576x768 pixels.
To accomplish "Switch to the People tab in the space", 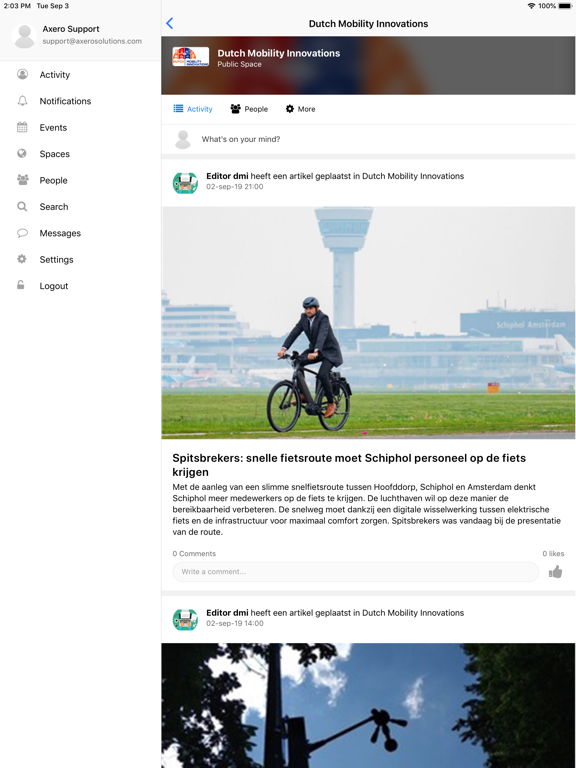I will (249, 109).
